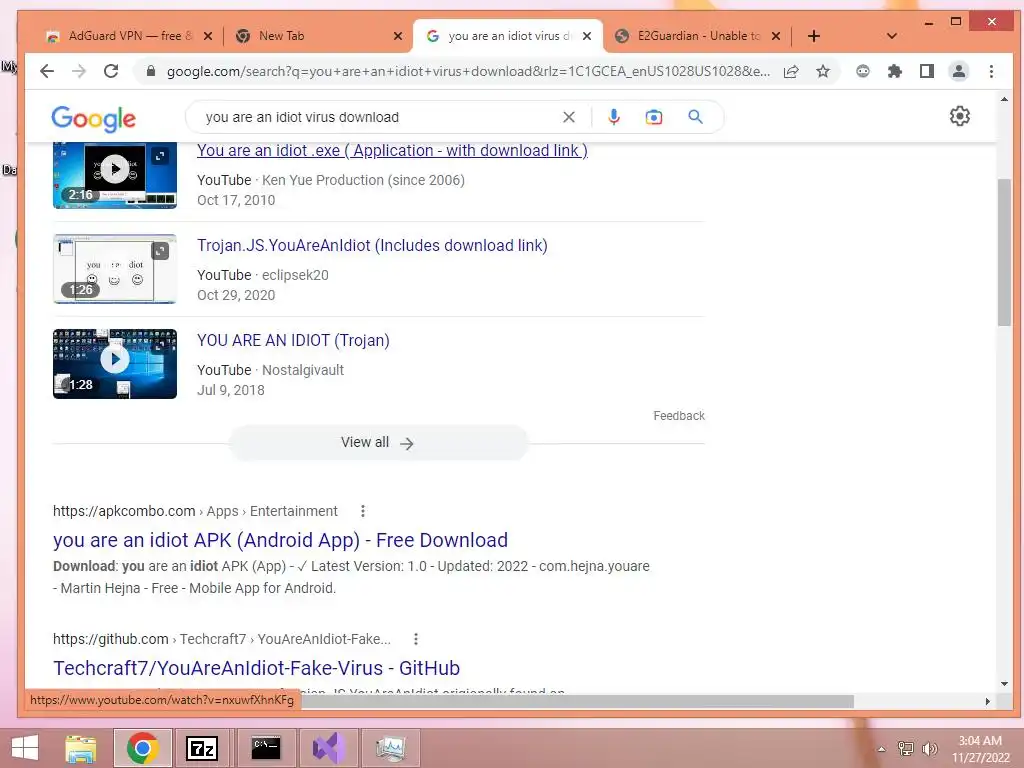This screenshot has width=1024, height=768.
Task: Switch to the E2Guardian tab
Action: tap(697, 36)
